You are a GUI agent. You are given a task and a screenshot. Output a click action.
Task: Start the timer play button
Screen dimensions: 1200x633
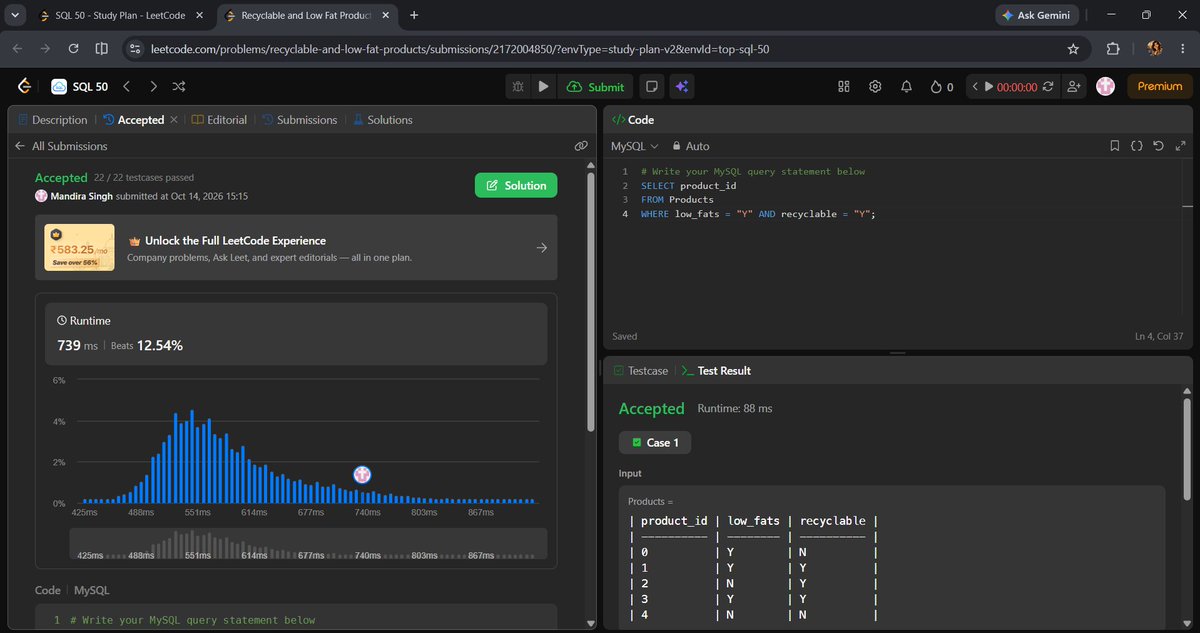pyautogui.click(x=989, y=87)
